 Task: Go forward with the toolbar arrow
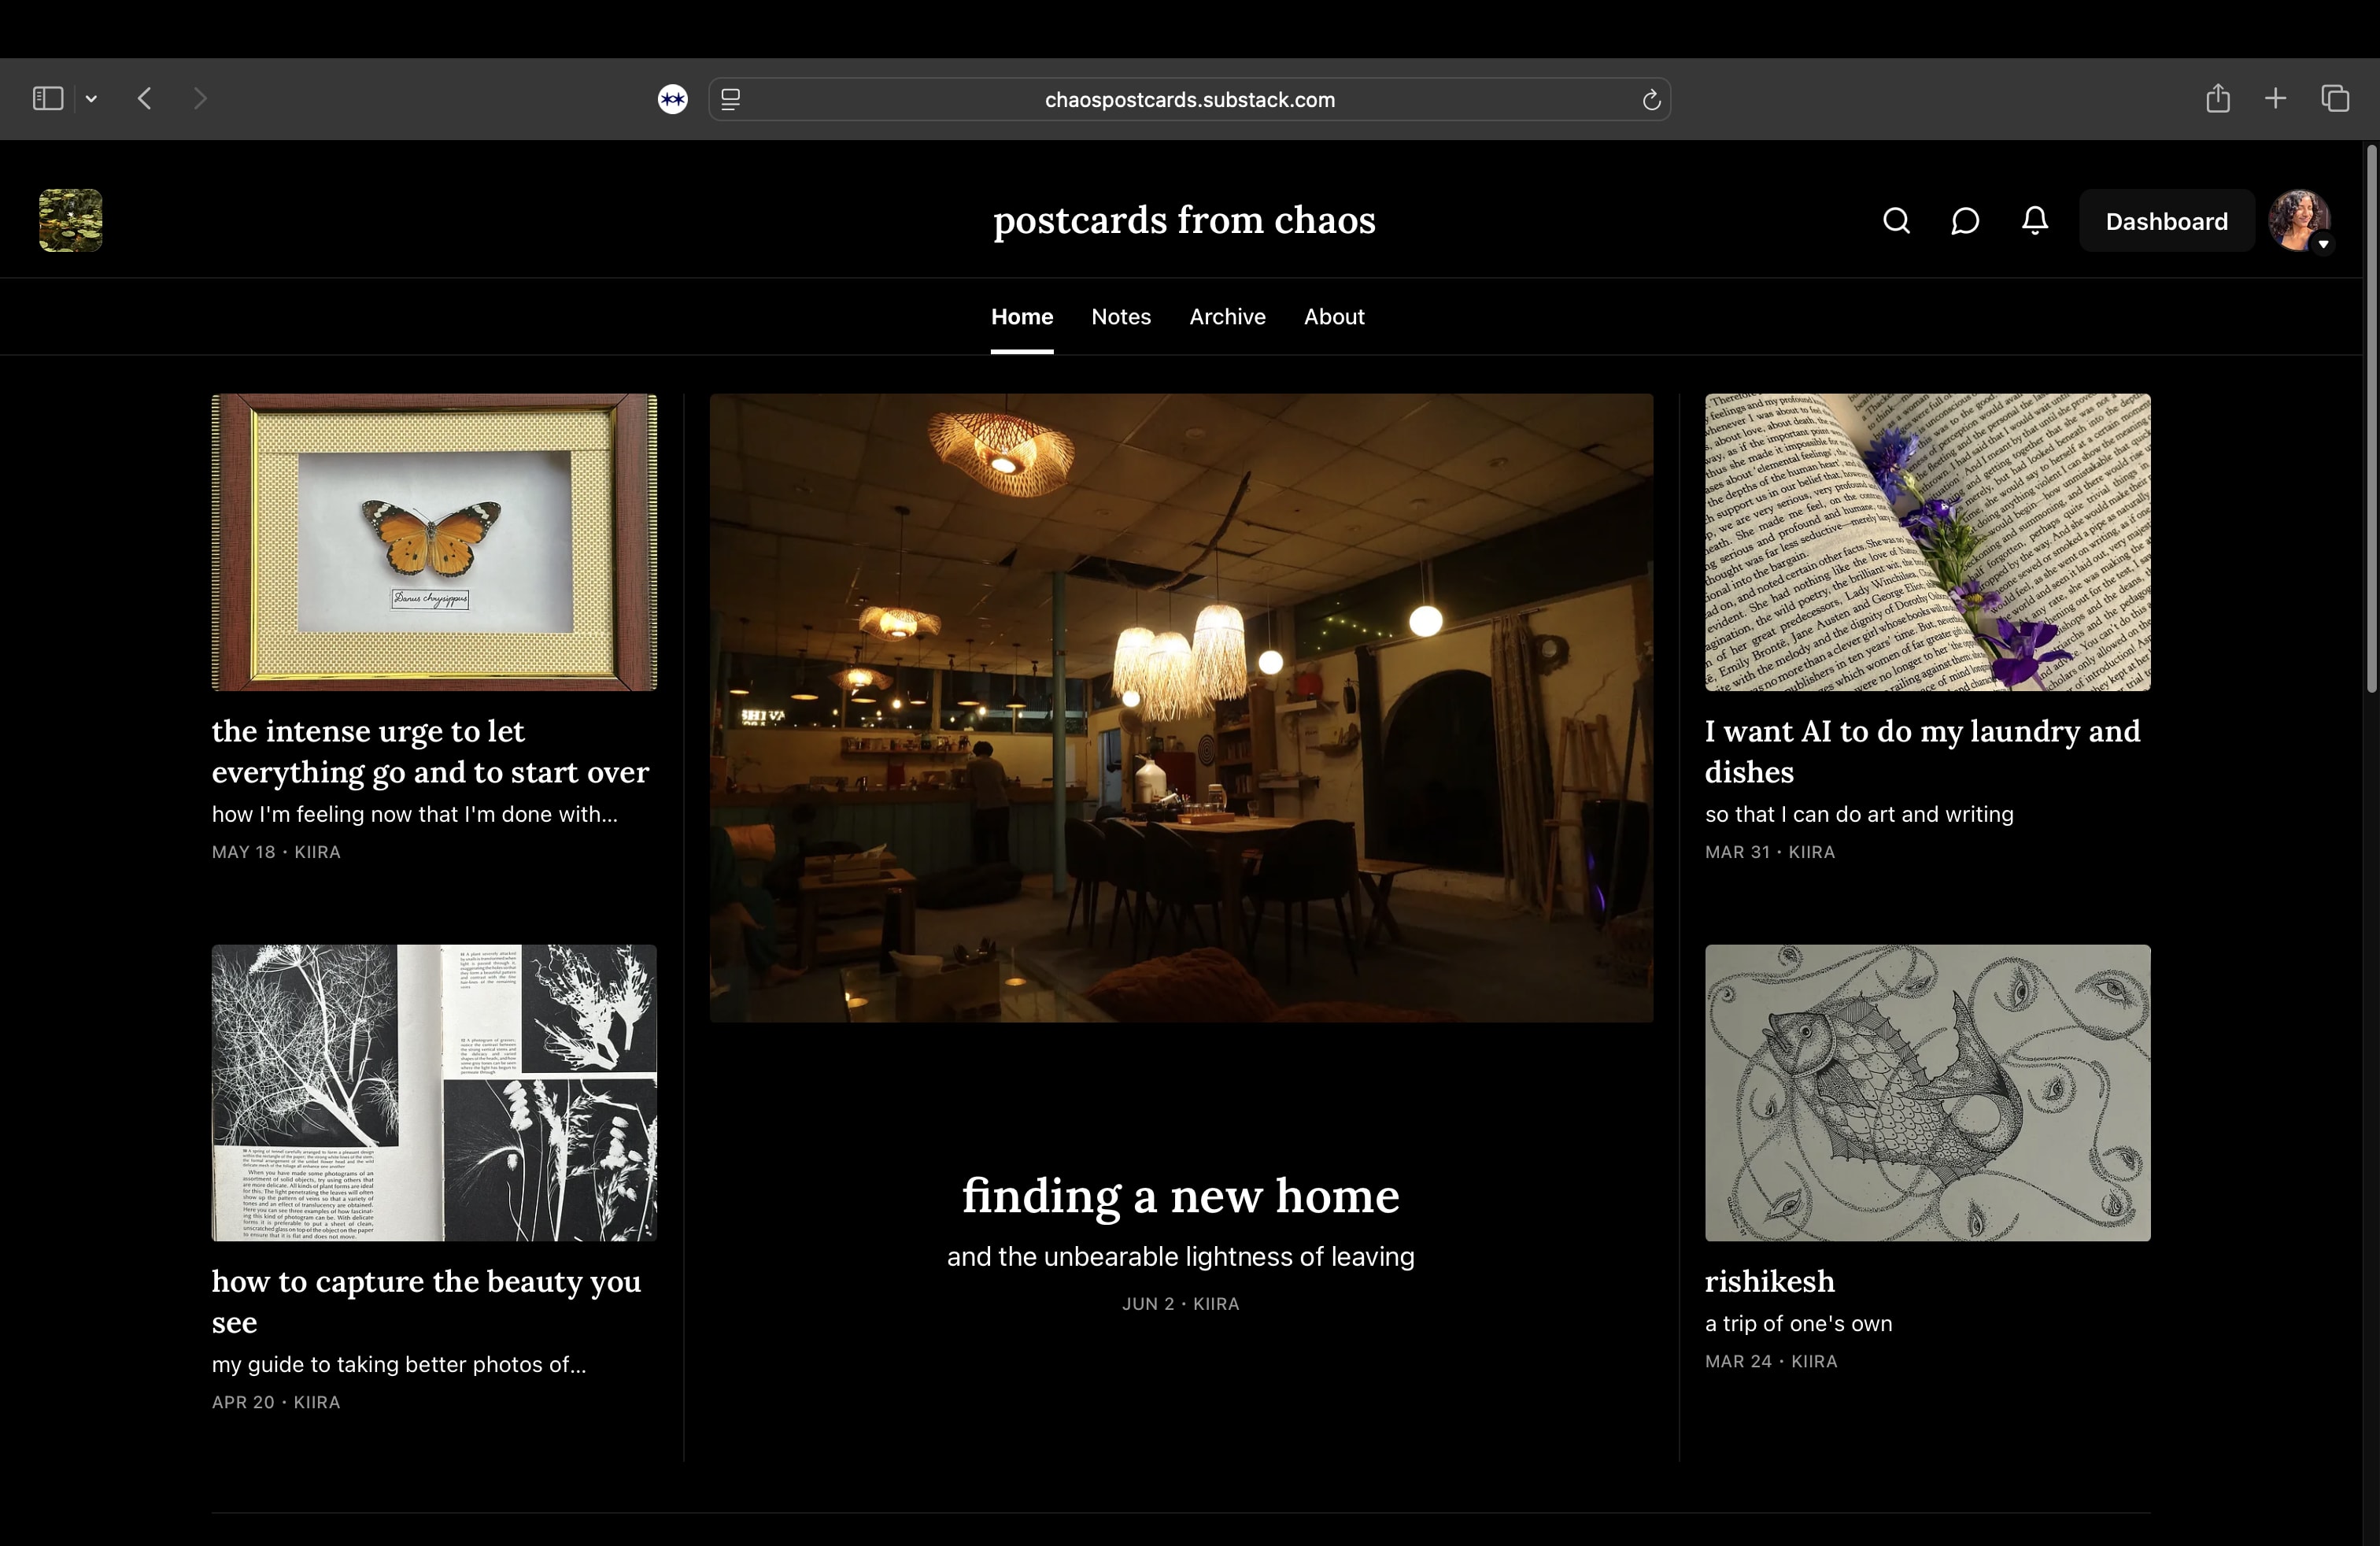(x=200, y=98)
